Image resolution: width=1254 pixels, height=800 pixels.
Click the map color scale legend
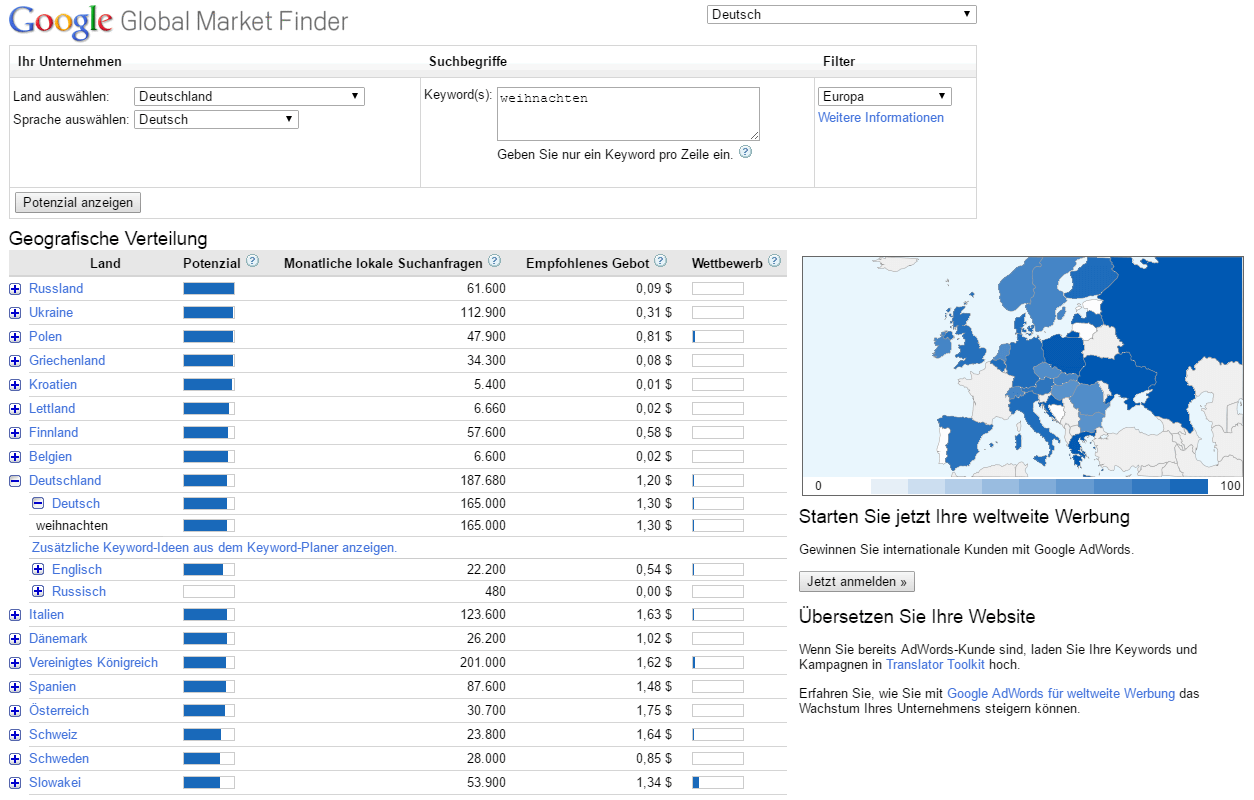click(1023, 486)
